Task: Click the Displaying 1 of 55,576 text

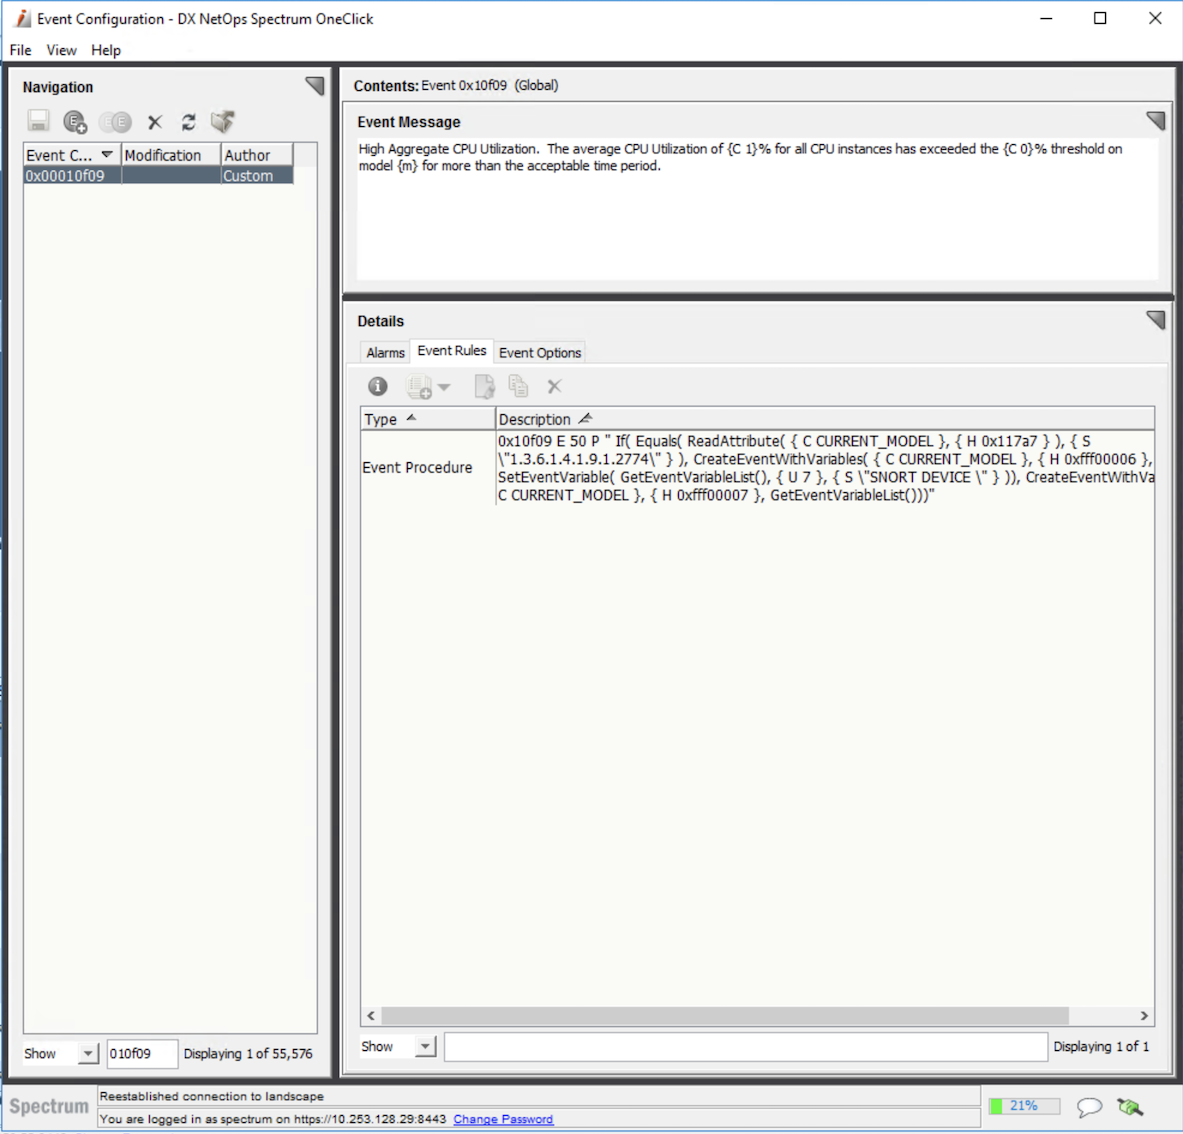Action: point(247,1053)
